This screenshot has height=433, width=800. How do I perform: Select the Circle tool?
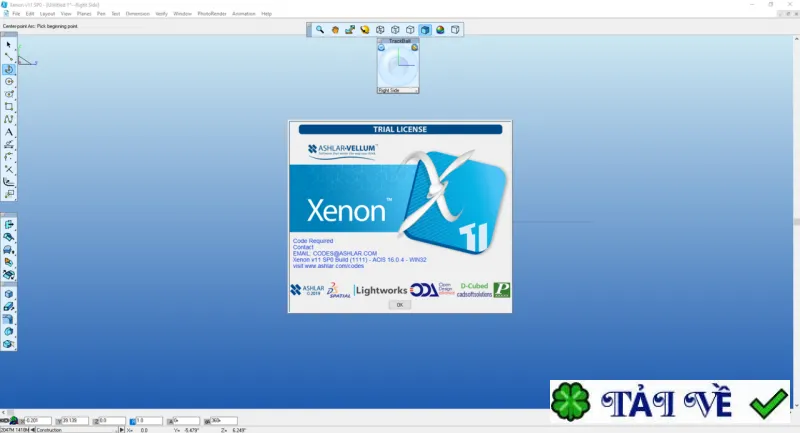(9, 82)
